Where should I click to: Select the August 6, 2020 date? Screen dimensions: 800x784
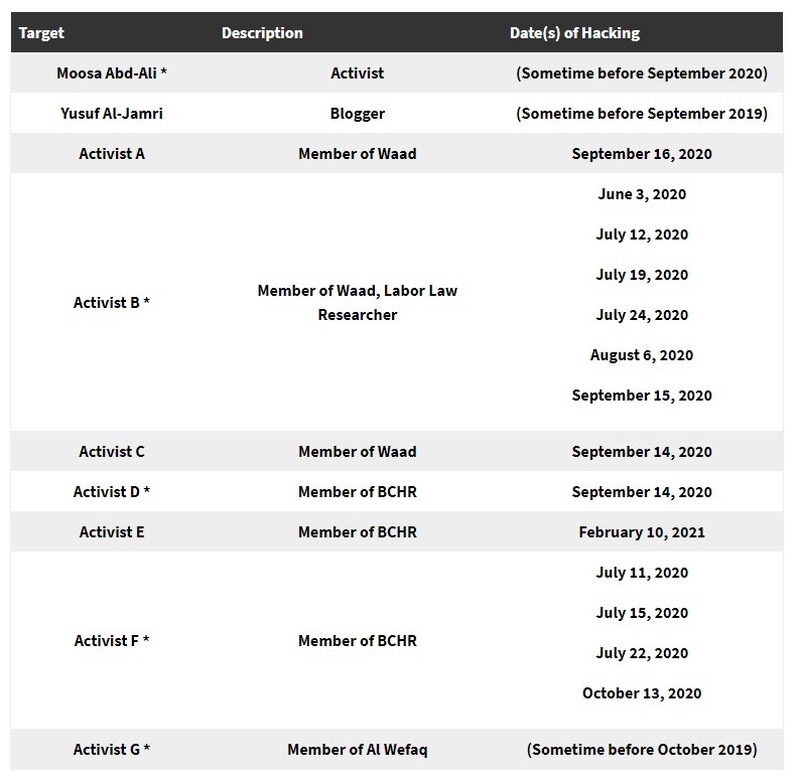point(641,355)
